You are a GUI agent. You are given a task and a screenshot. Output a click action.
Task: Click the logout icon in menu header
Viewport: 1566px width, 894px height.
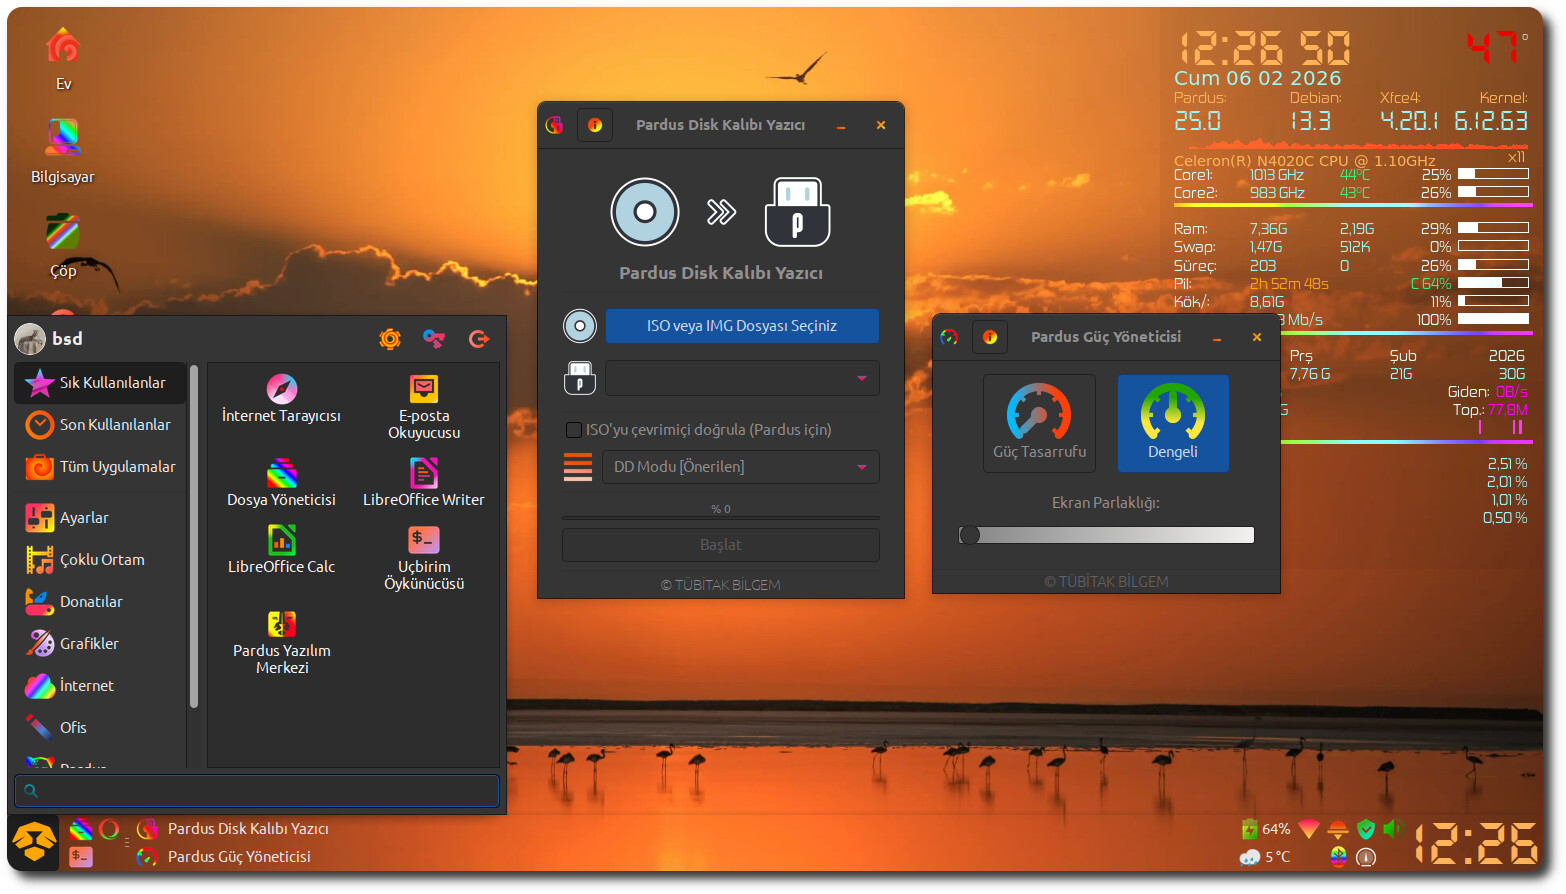tap(479, 339)
